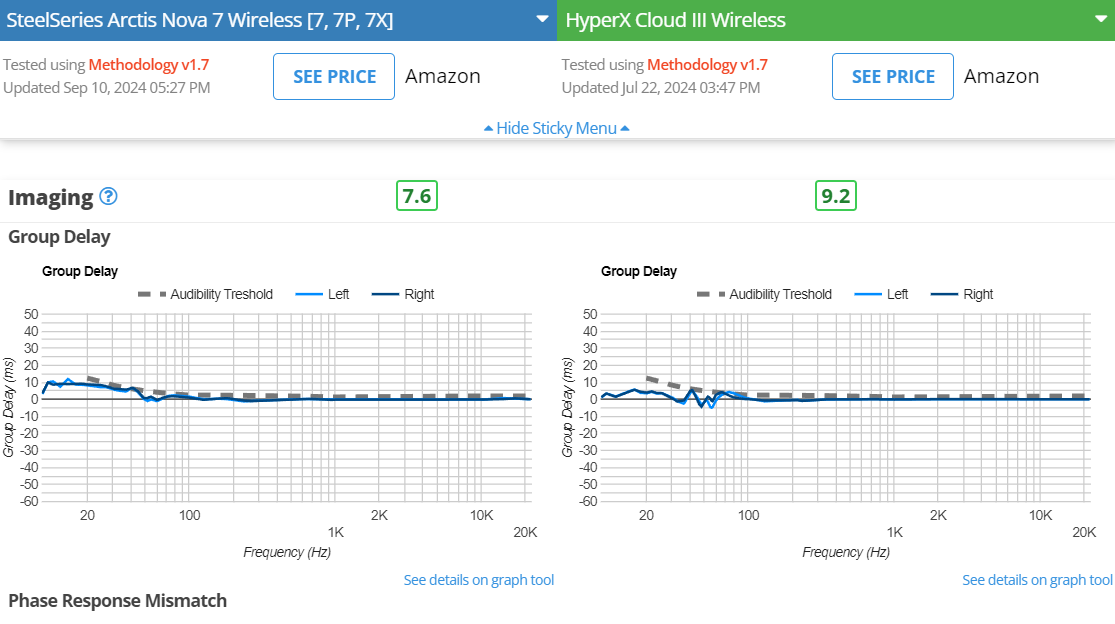
Task: Click the 7.6 Imaging score badge
Action: pos(417,196)
